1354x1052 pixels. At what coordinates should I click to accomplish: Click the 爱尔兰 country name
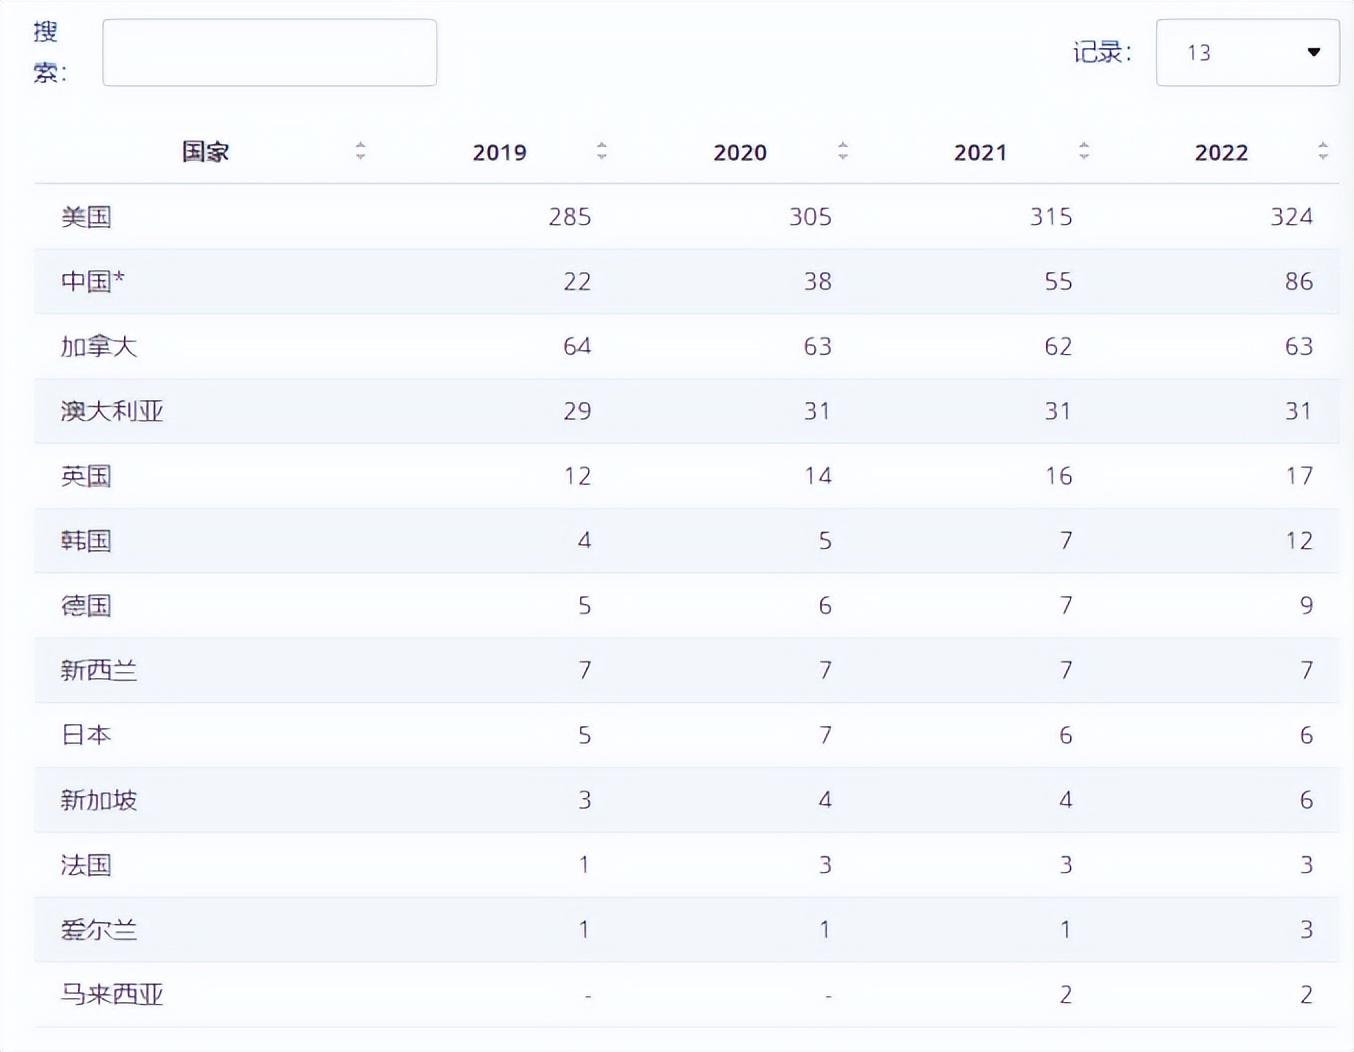(98, 930)
